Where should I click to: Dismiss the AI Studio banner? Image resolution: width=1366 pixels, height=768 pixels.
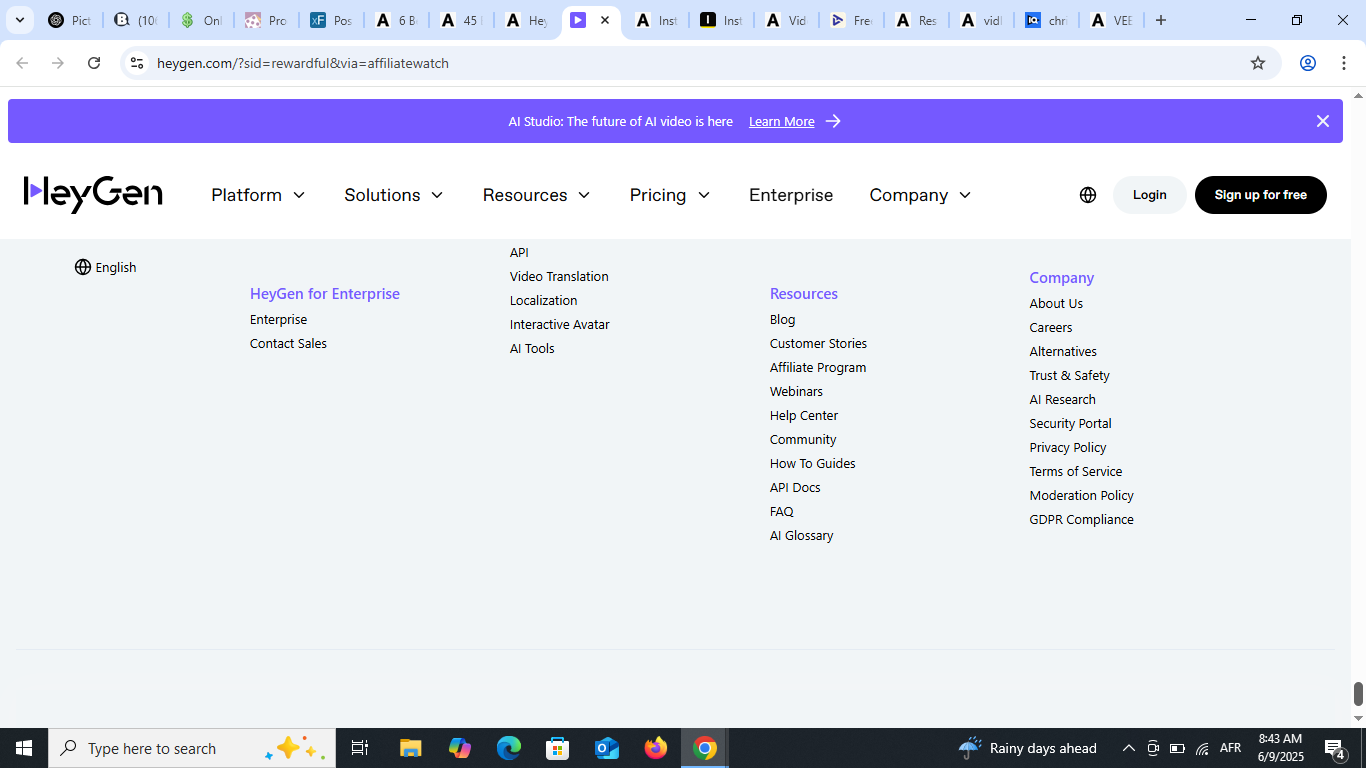(1322, 121)
